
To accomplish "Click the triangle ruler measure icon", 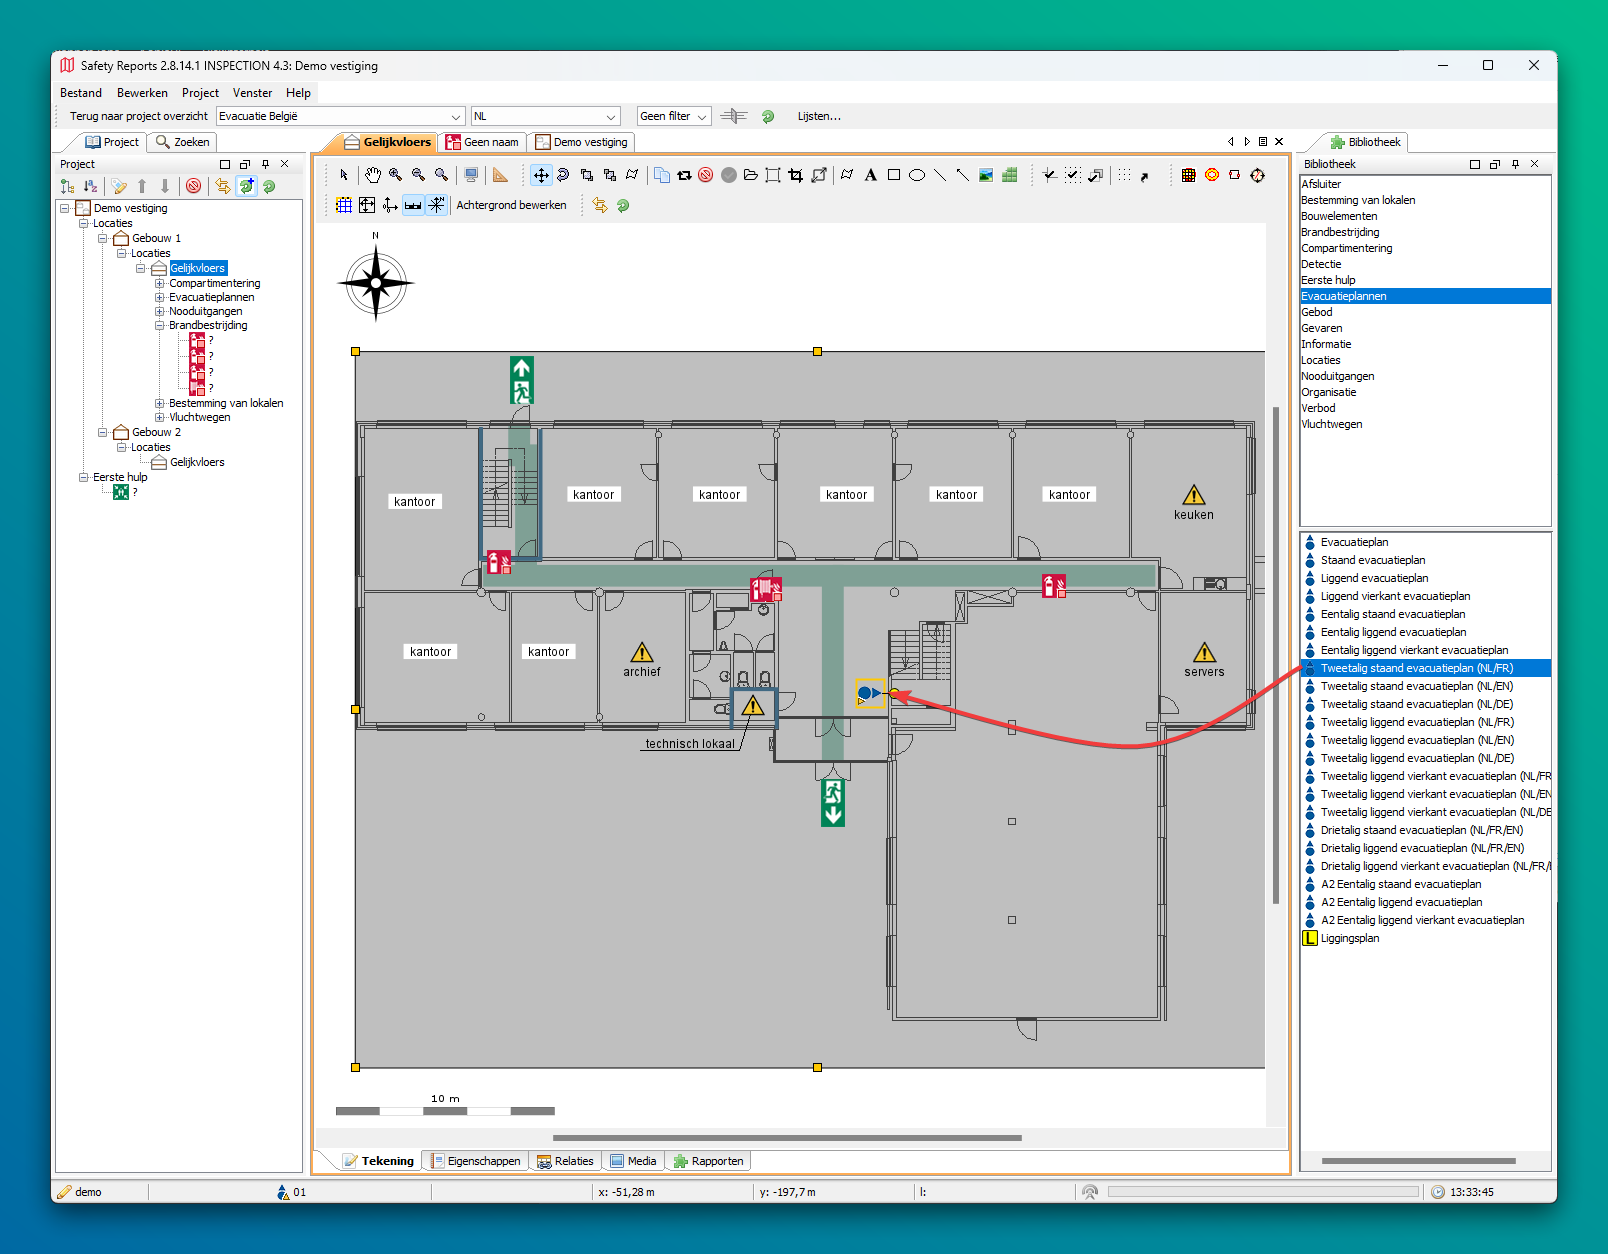I will click(x=500, y=175).
